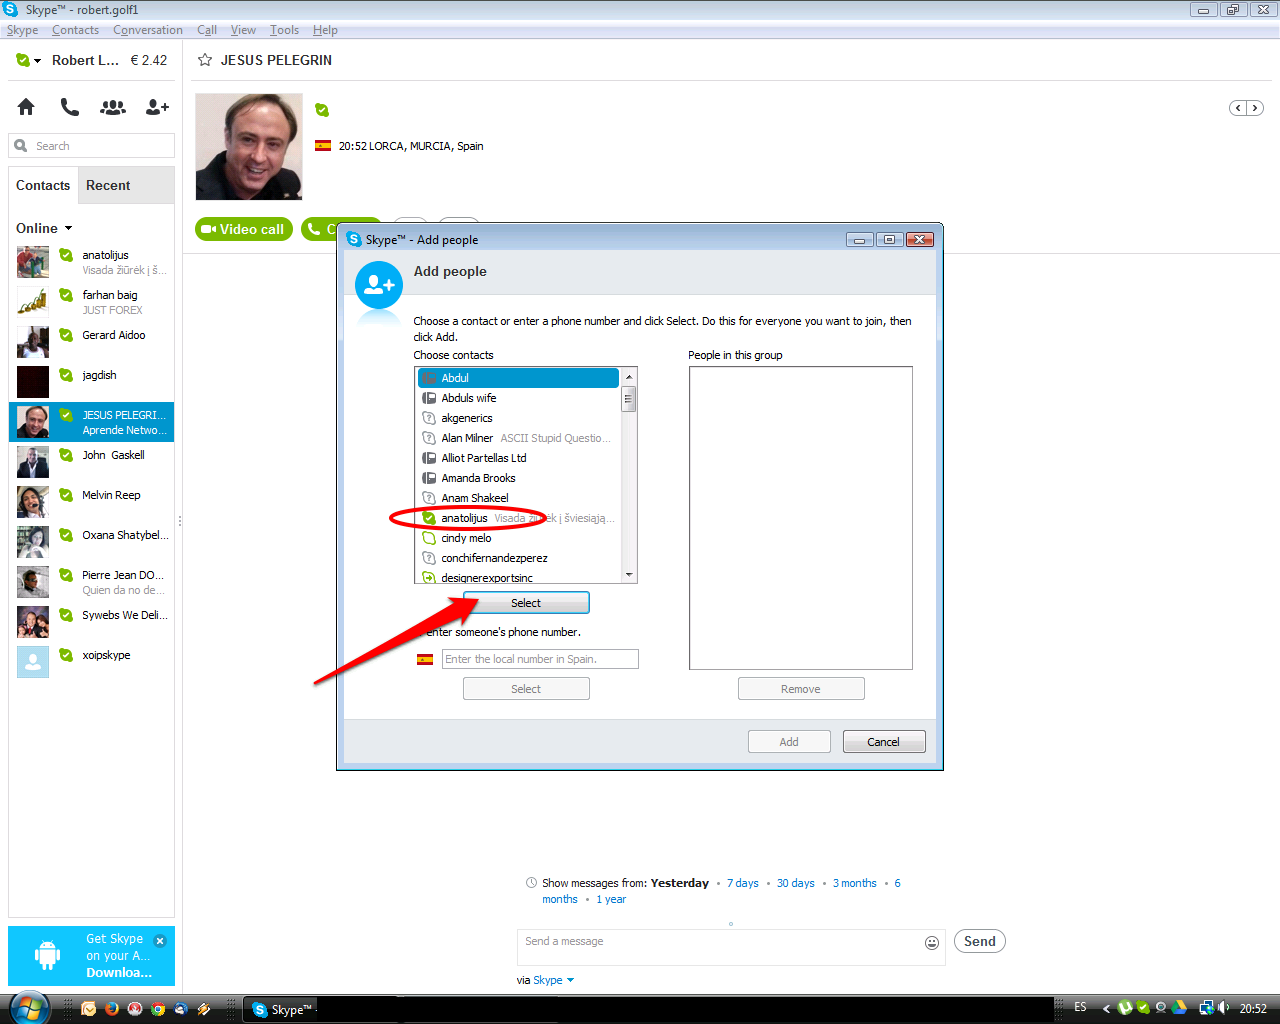Click Select button under contacts list

click(x=526, y=603)
